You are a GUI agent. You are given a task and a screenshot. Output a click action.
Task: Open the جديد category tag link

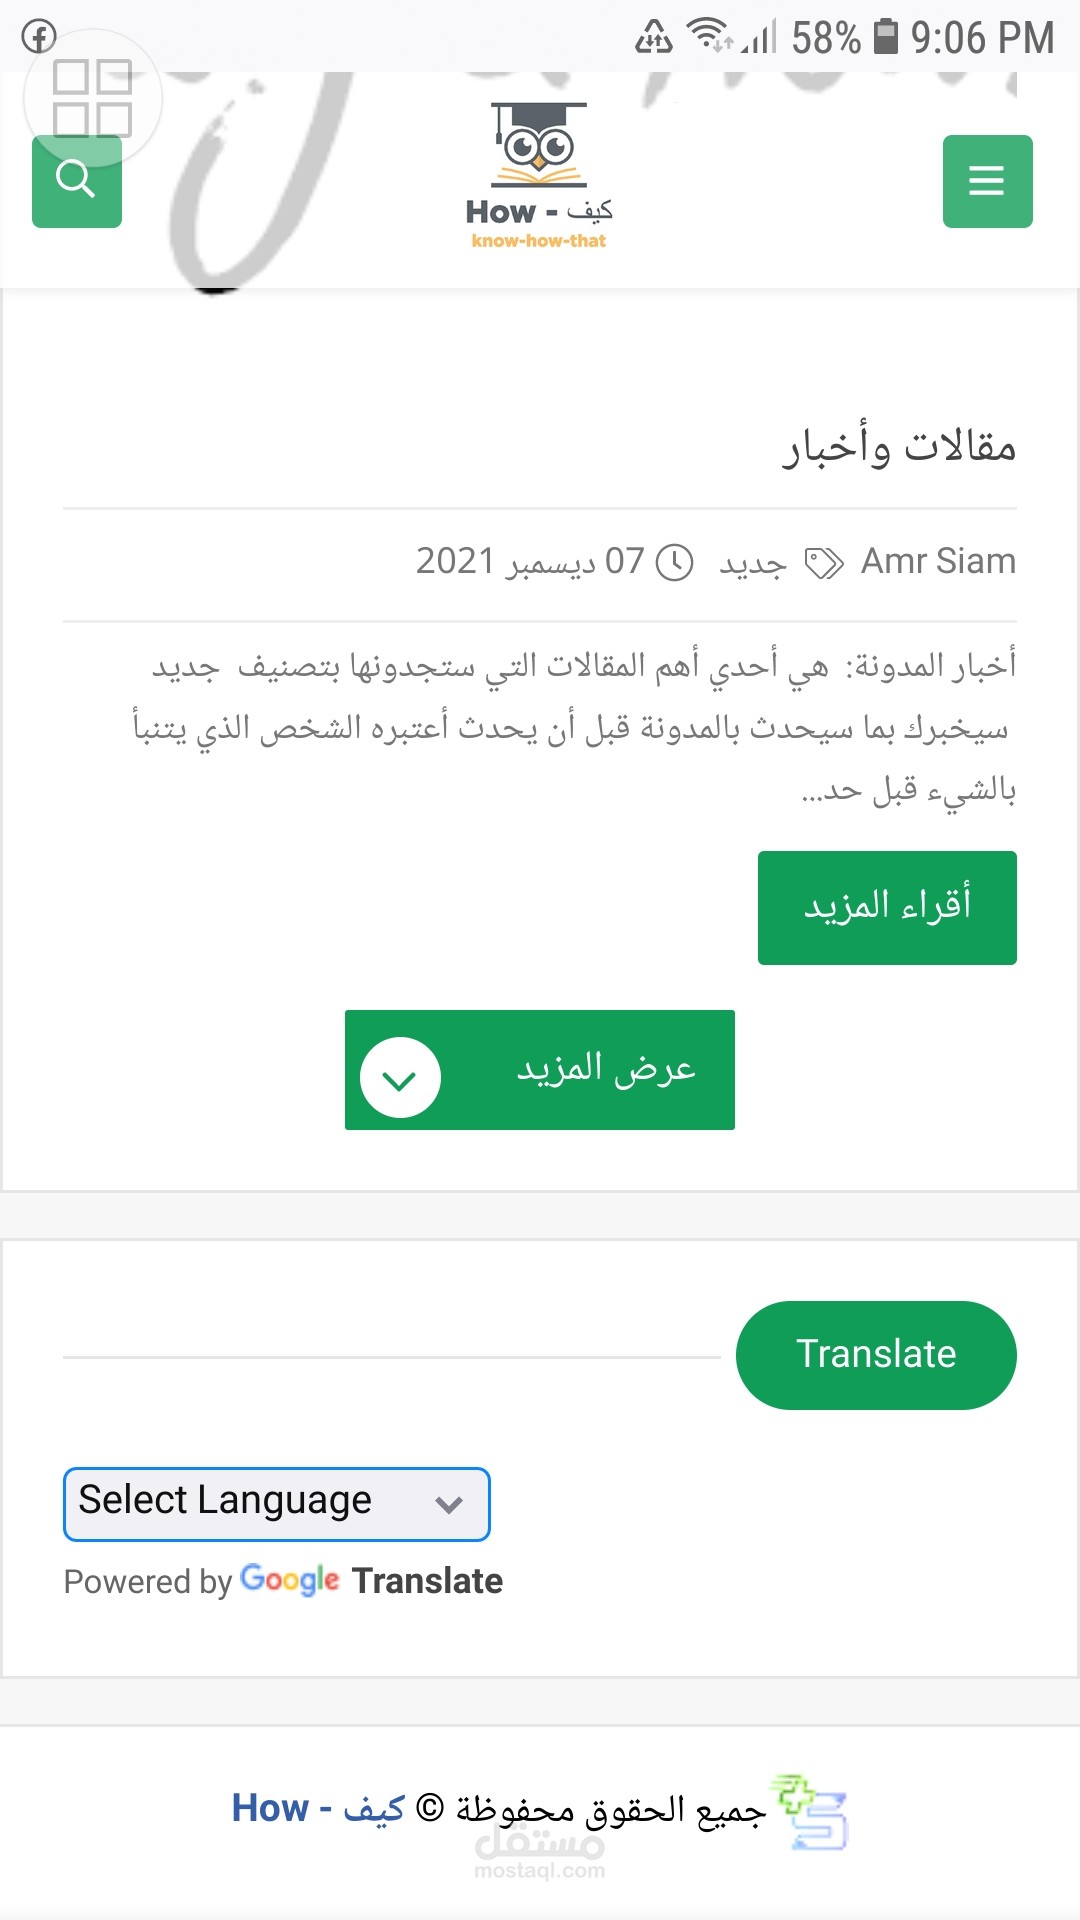(753, 563)
